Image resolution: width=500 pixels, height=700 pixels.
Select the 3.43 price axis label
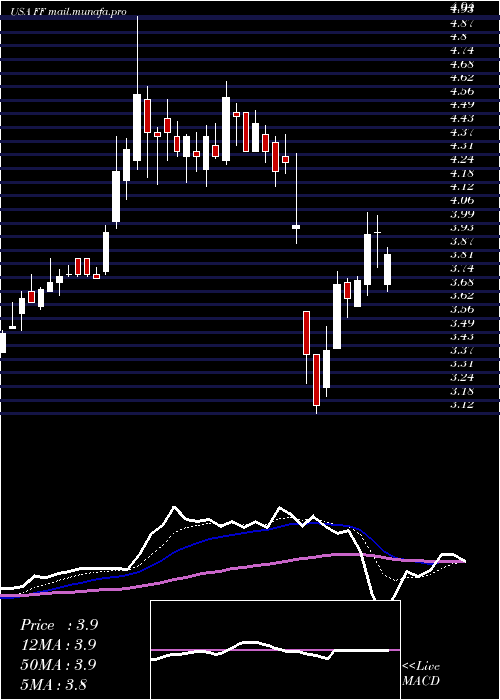coord(462,337)
